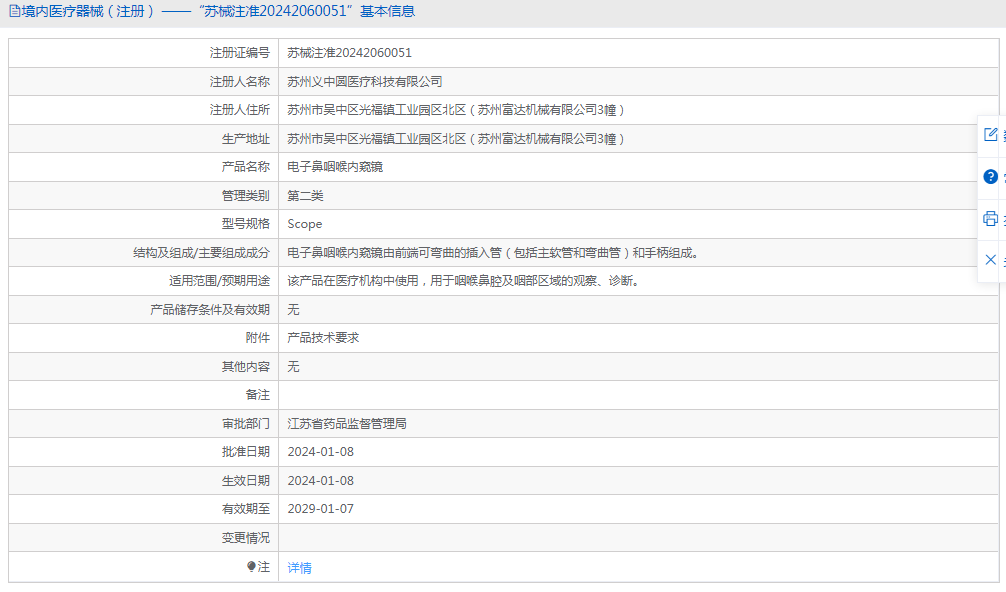Click the header title 境内医疗器械（注册）

(x=89, y=11)
